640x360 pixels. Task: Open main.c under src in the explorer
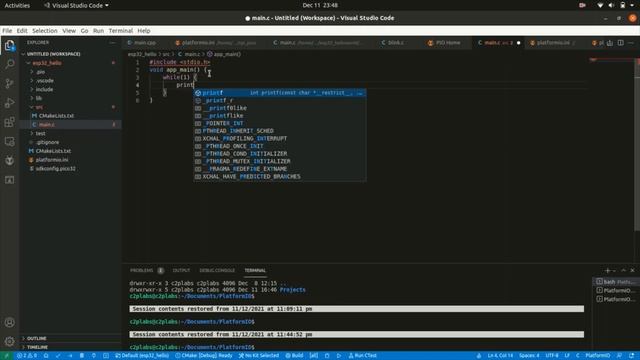(70, 124)
